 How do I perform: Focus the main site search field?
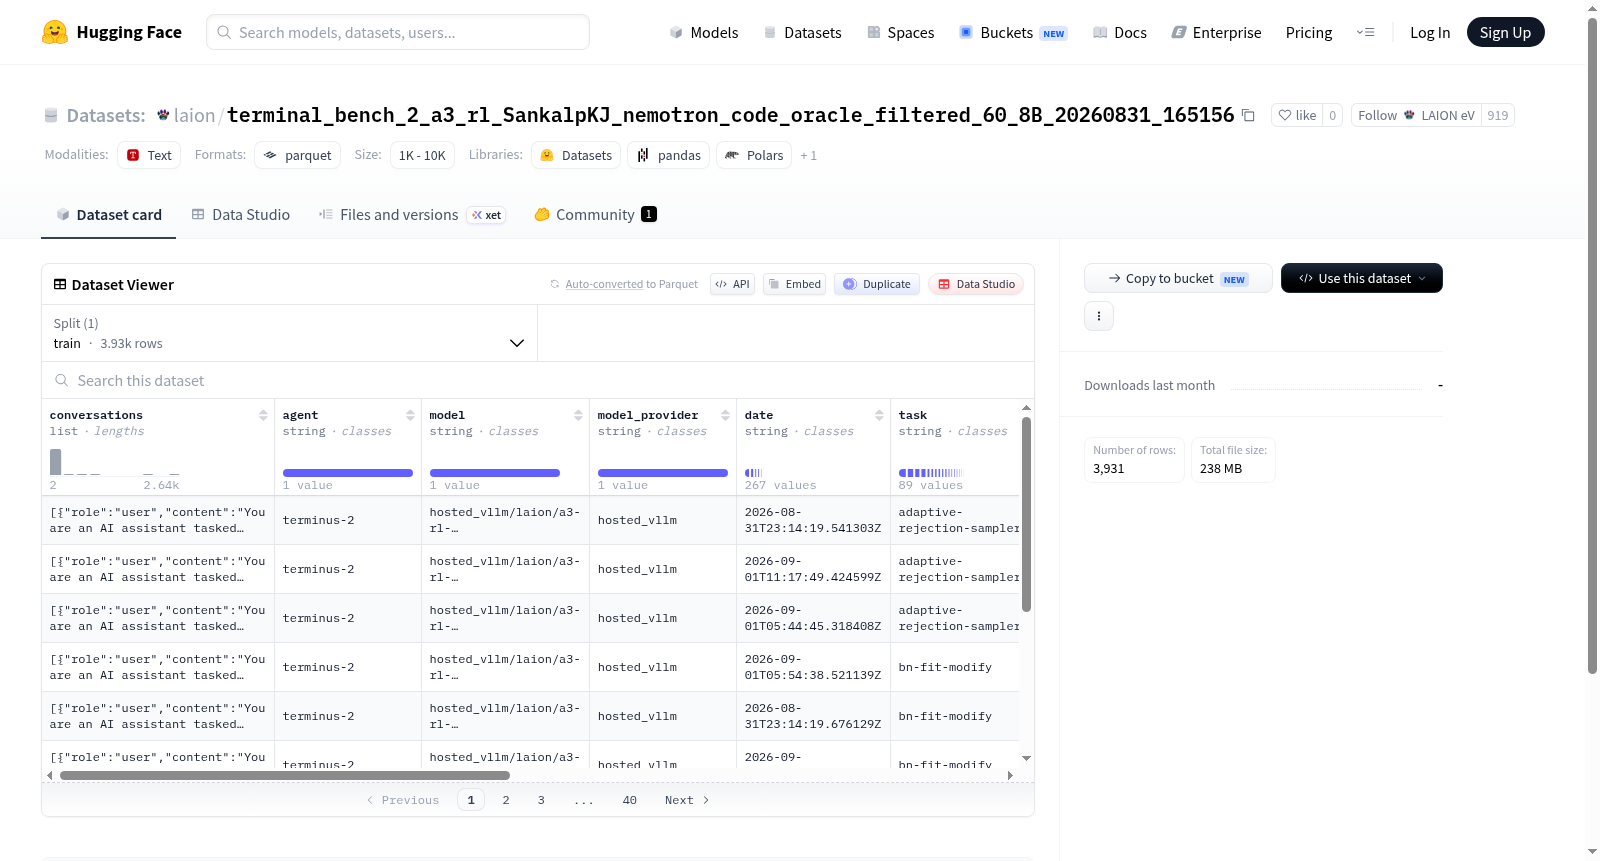tap(398, 32)
